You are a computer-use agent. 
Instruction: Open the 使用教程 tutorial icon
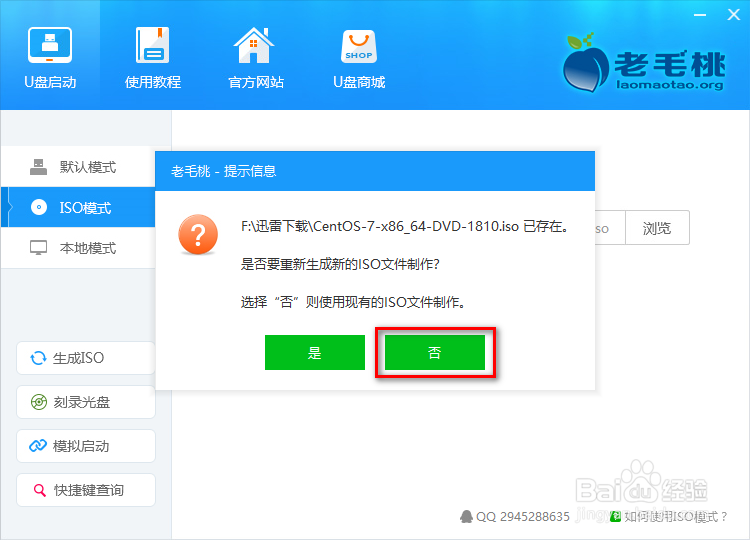(153, 45)
